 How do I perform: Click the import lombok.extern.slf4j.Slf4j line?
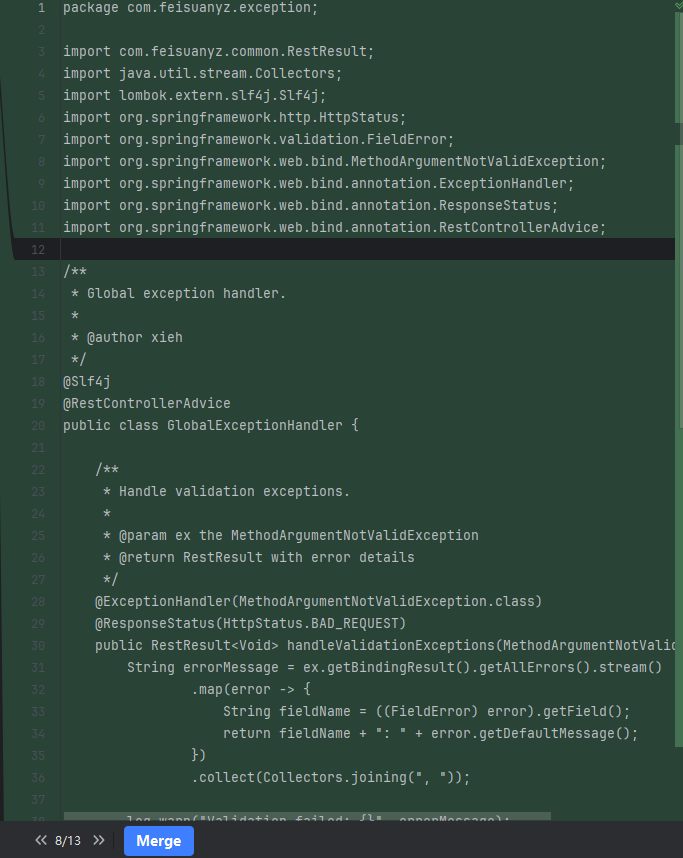point(194,96)
